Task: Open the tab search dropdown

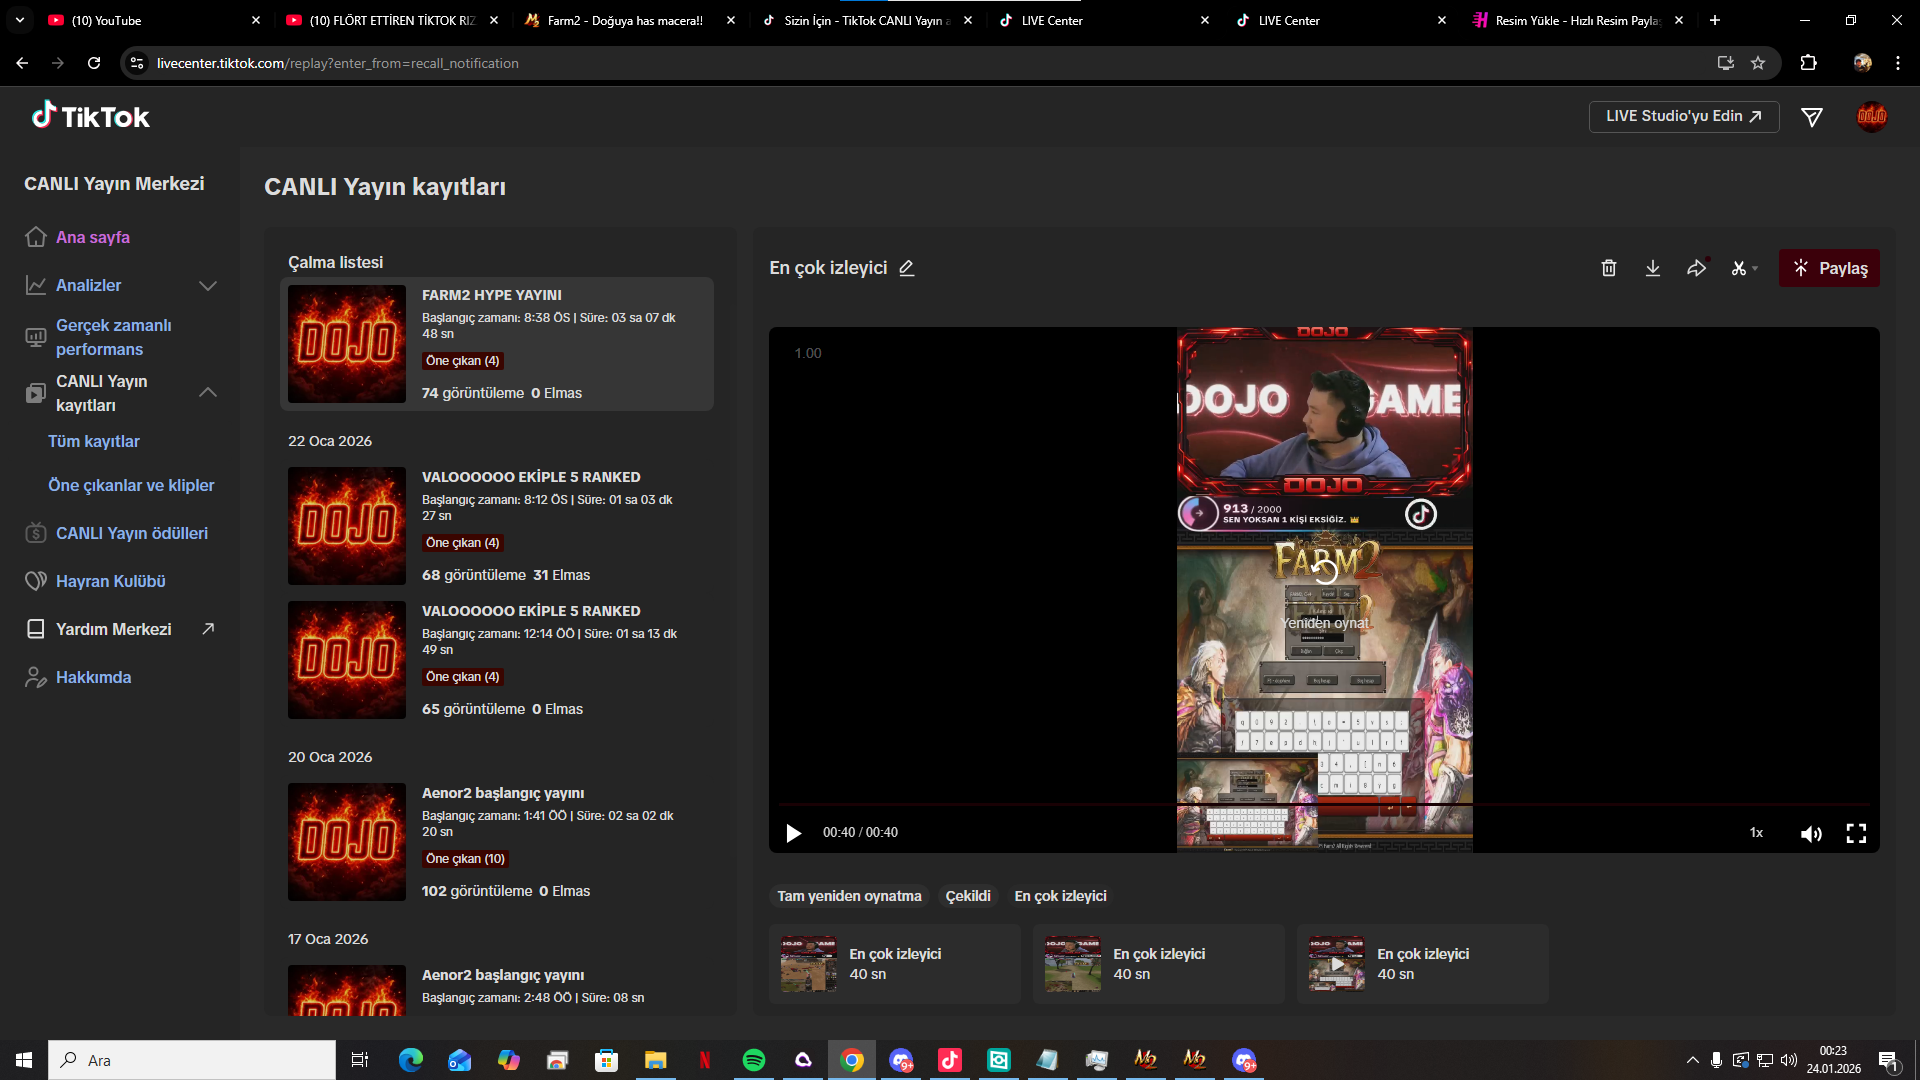Action: pyautogui.click(x=19, y=20)
